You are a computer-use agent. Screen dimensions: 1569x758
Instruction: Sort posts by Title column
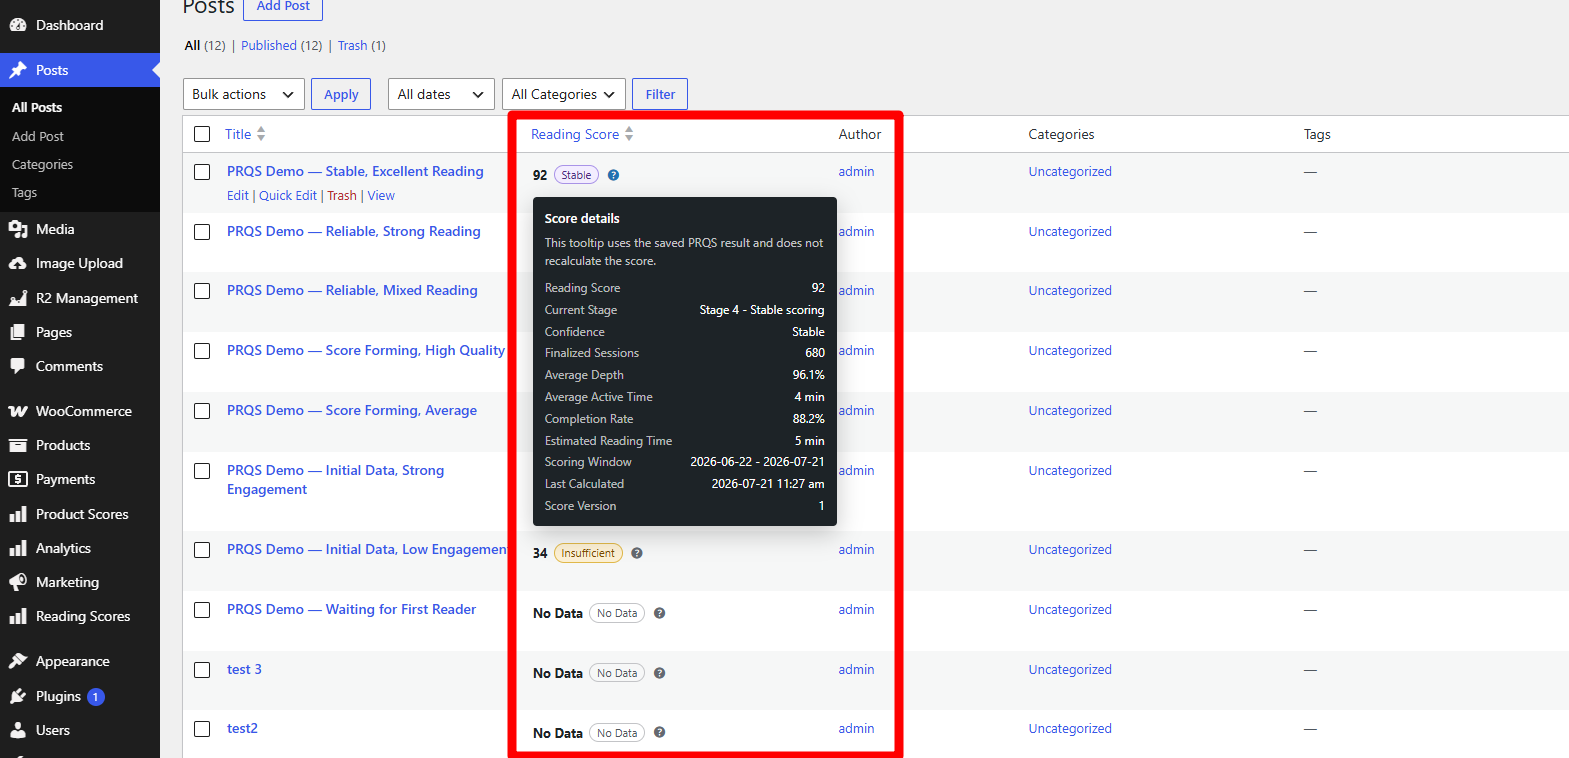tap(245, 134)
